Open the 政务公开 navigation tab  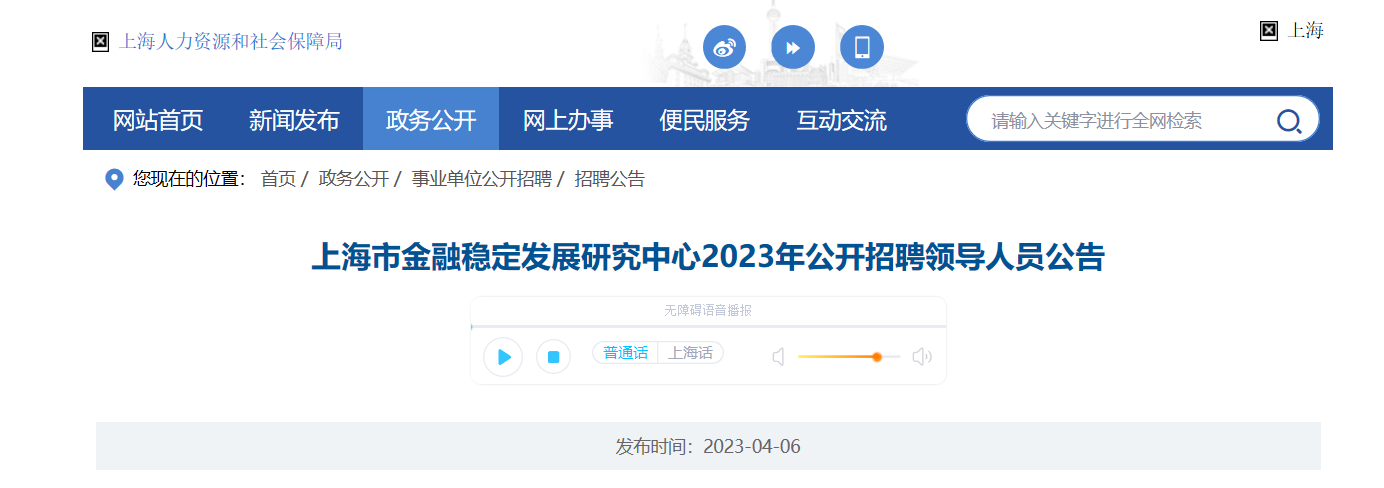coord(431,120)
